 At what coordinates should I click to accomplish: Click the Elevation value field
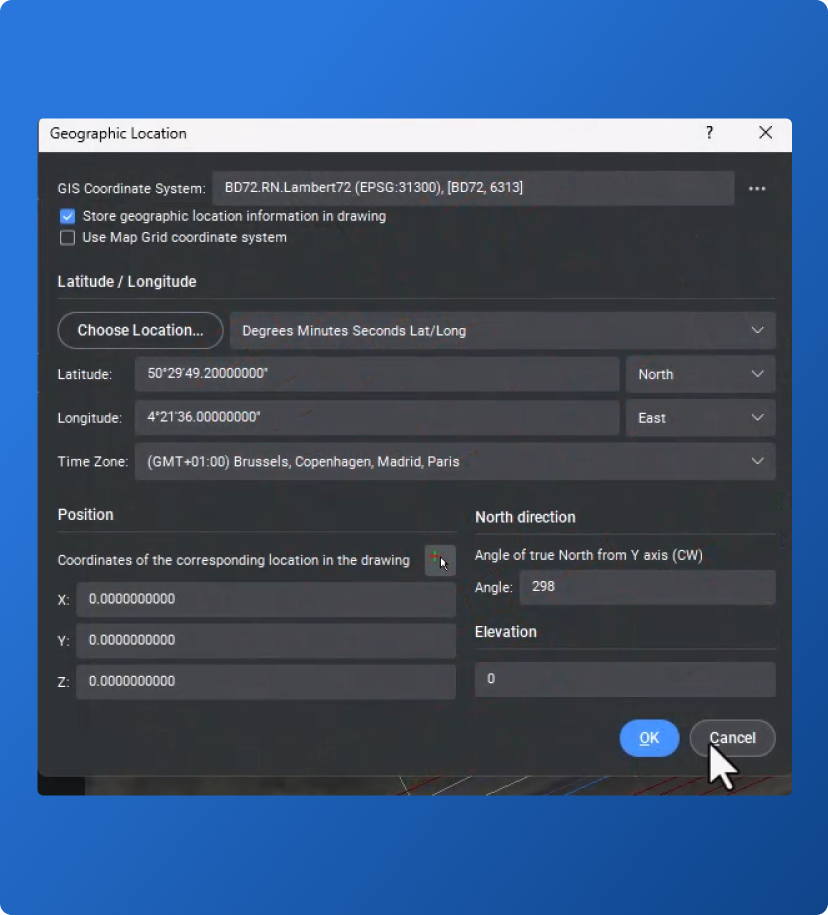[624, 679]
